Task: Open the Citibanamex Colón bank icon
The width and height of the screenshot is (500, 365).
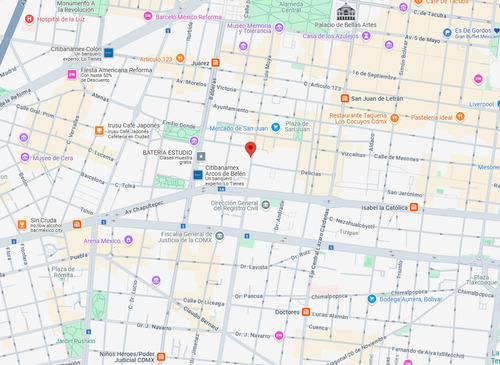Action: coord(108,53)
